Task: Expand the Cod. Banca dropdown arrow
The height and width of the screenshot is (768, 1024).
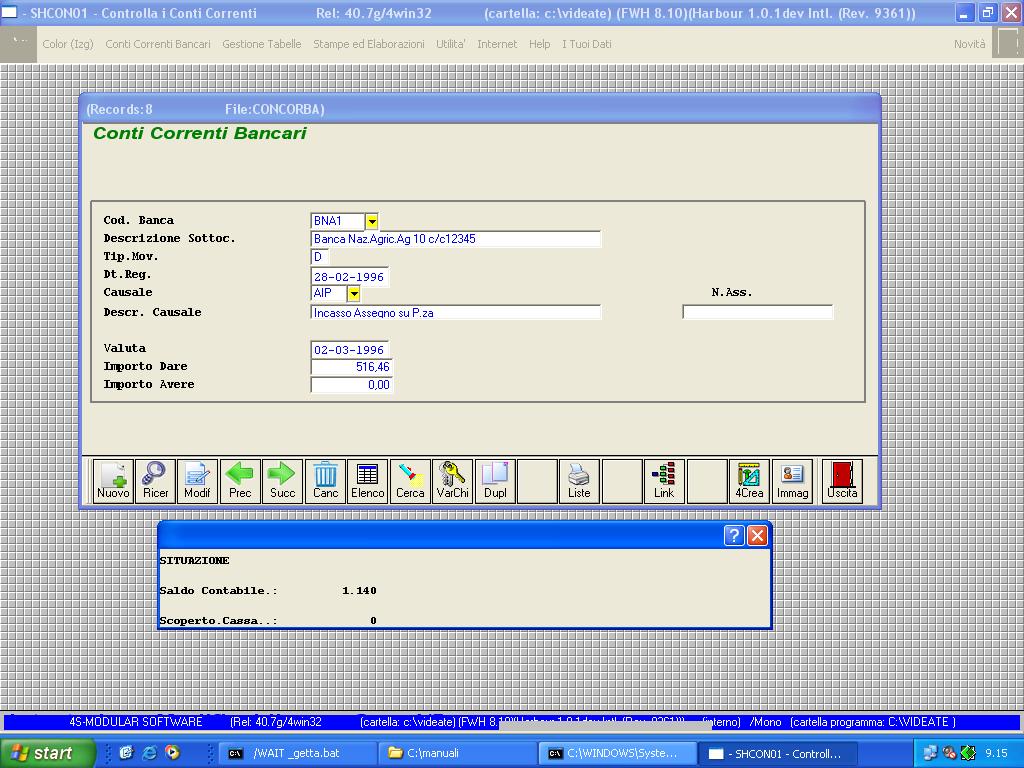Action: click(x=372, y=221)
